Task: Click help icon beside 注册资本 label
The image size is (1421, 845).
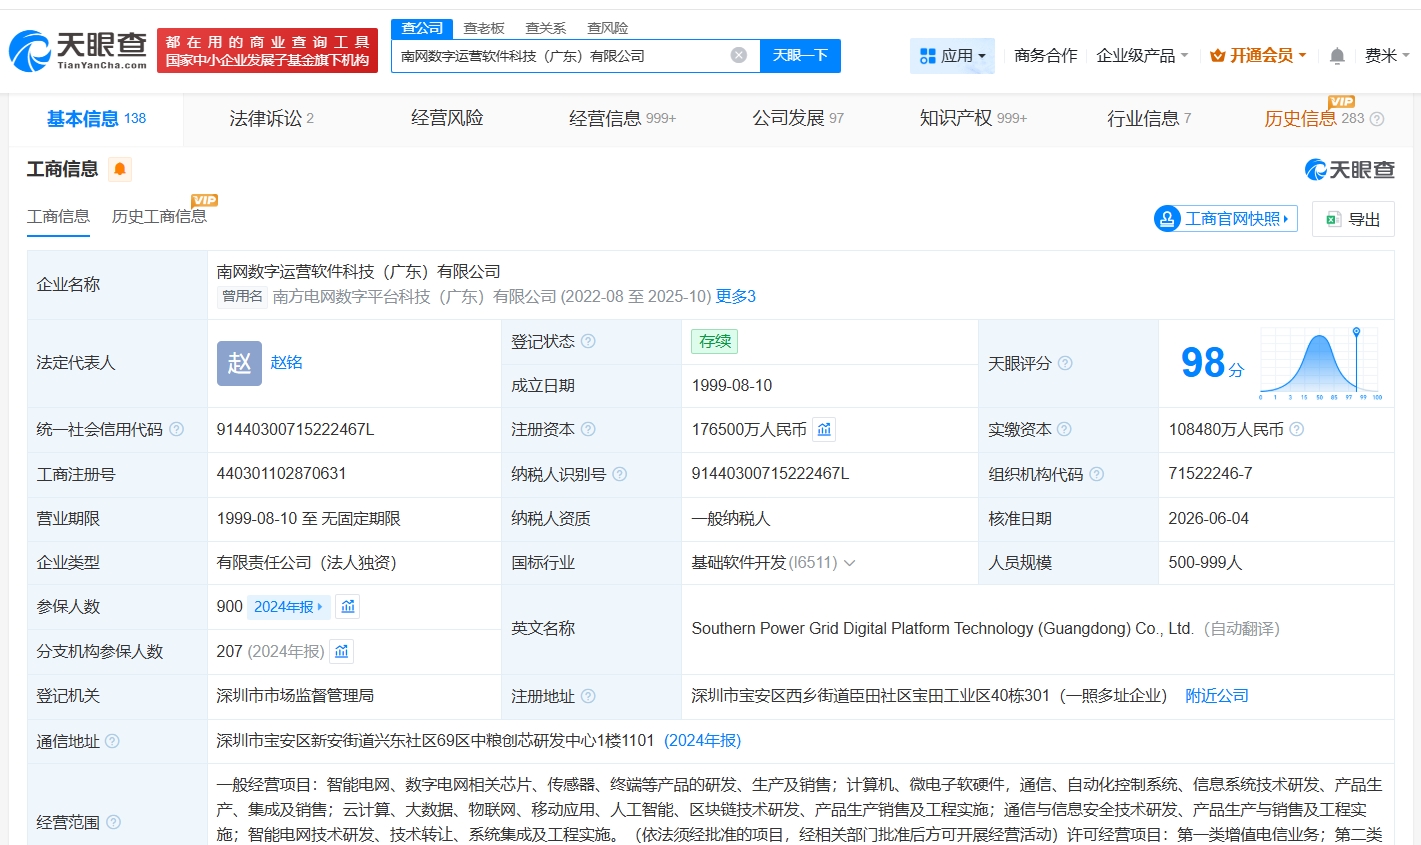Action: (588, 429)
